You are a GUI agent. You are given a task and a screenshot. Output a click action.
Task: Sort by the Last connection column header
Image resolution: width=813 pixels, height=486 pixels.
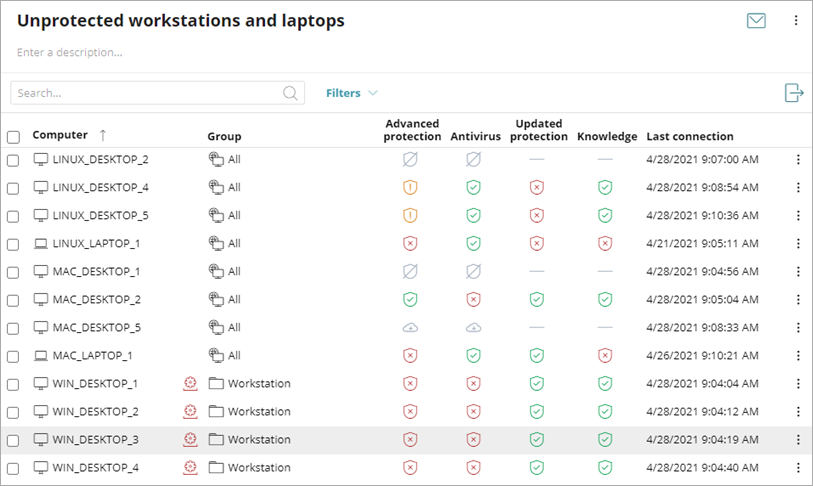690,136
